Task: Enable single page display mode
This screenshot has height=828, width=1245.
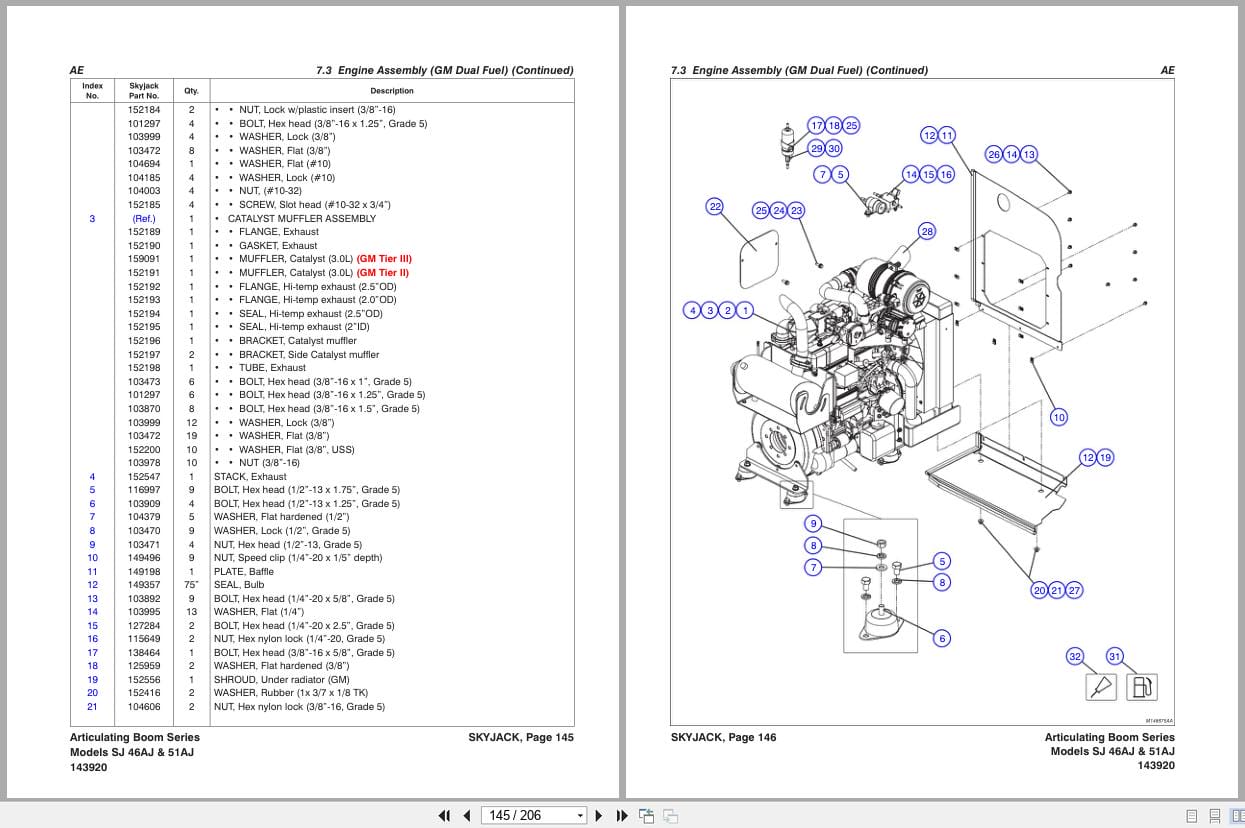Action: click(x=1192, y=816)
